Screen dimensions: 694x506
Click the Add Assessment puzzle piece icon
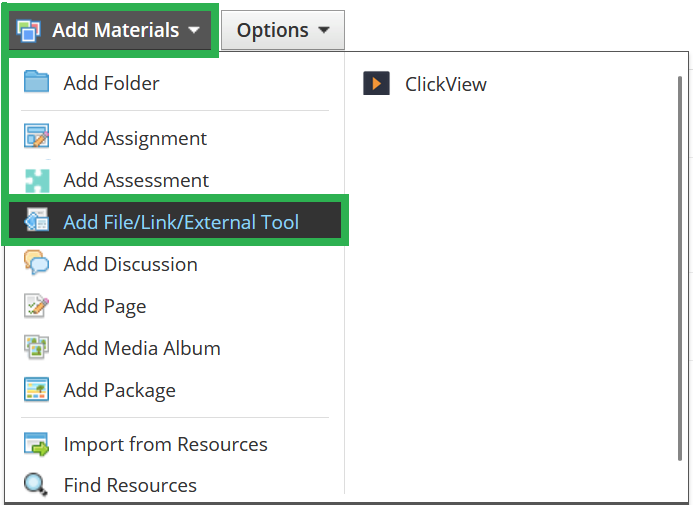click(37, 181)
